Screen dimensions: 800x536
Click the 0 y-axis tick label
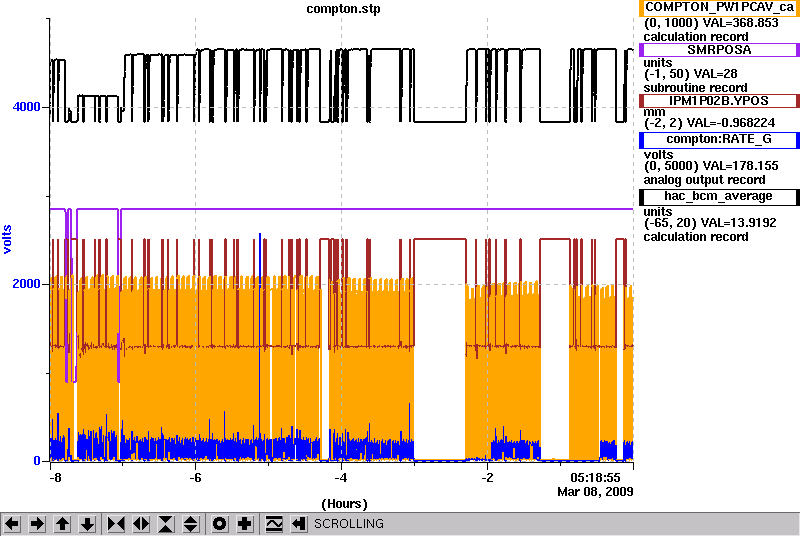(x=37, y=461)
